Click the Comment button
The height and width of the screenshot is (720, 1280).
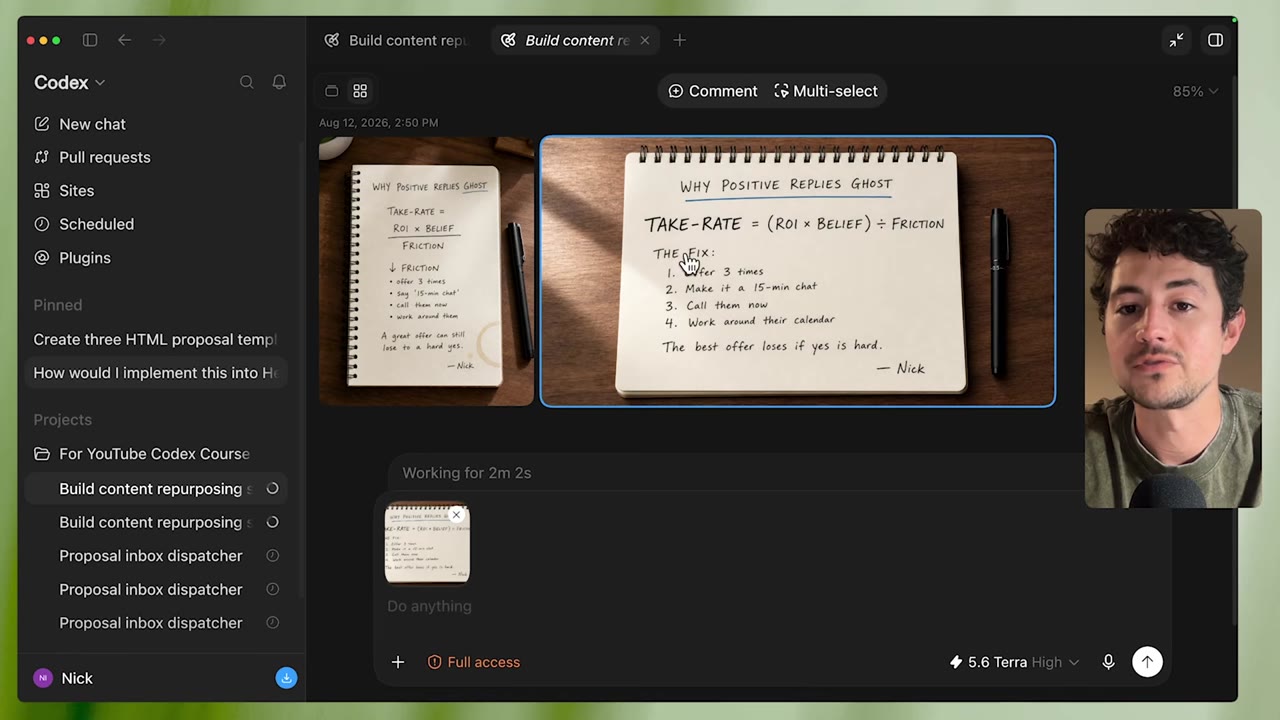pyautogui.click(x=713, y=91)
